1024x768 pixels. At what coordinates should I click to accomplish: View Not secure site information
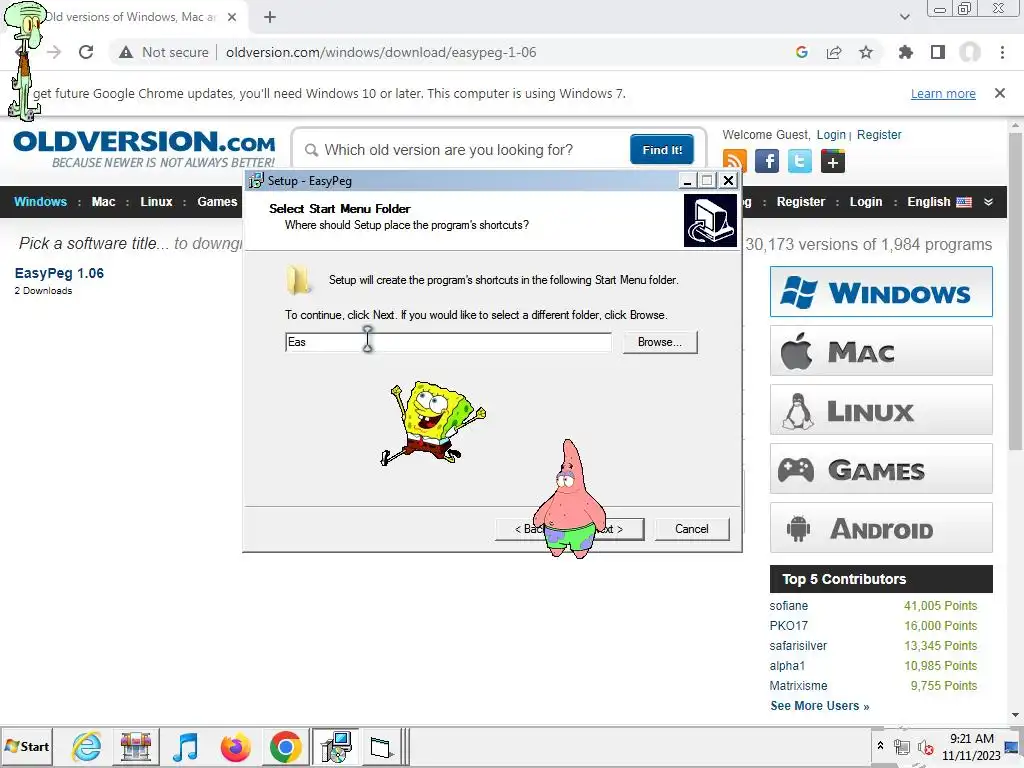(164, 52)
